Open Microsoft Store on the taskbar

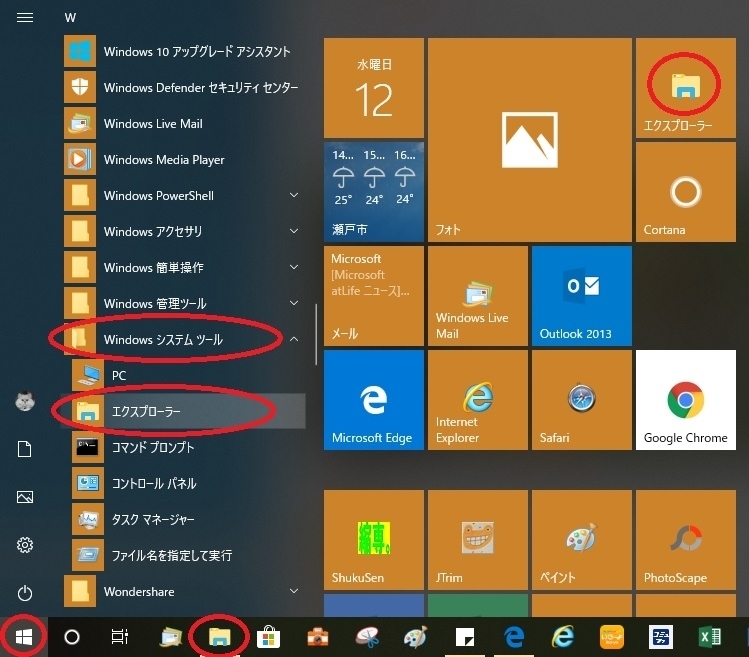(x=268, y=637)
